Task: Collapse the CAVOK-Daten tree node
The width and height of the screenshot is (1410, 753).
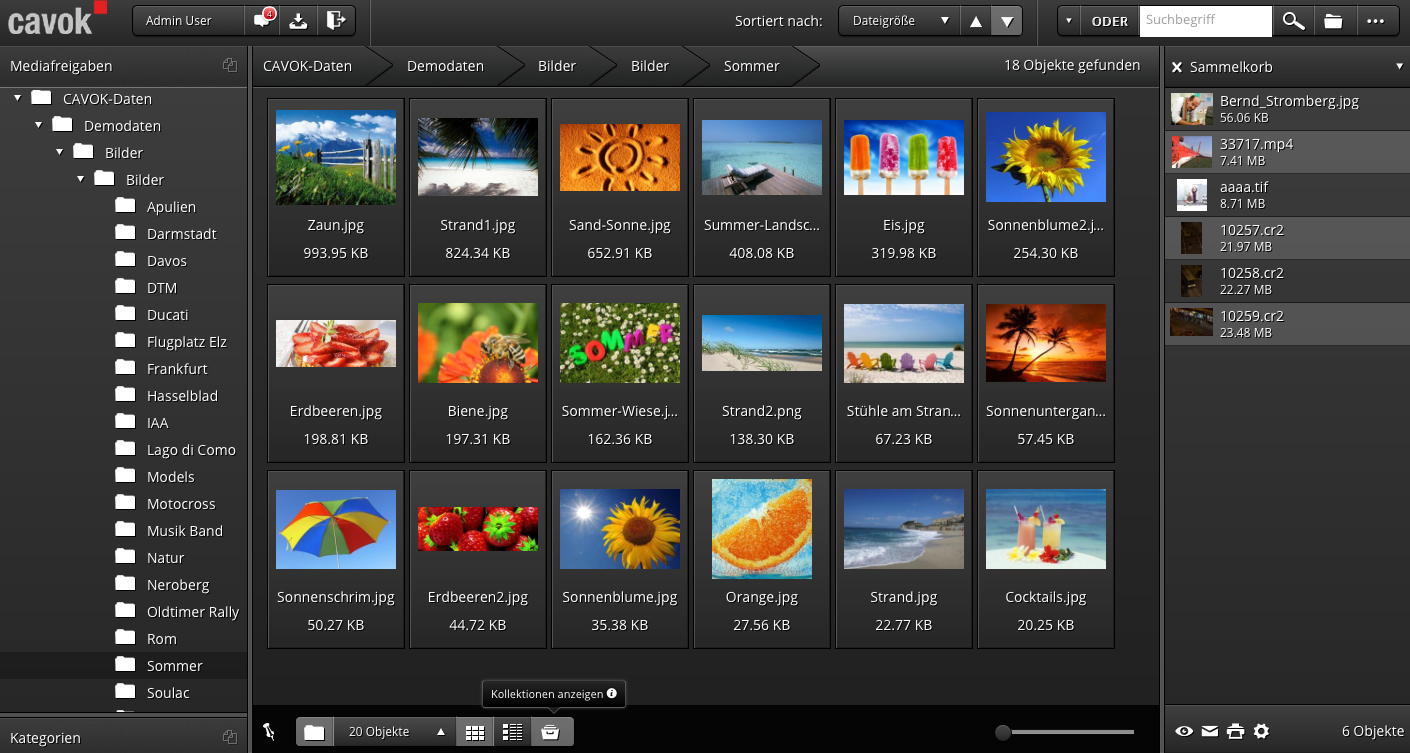Action: tap(17, 99)
